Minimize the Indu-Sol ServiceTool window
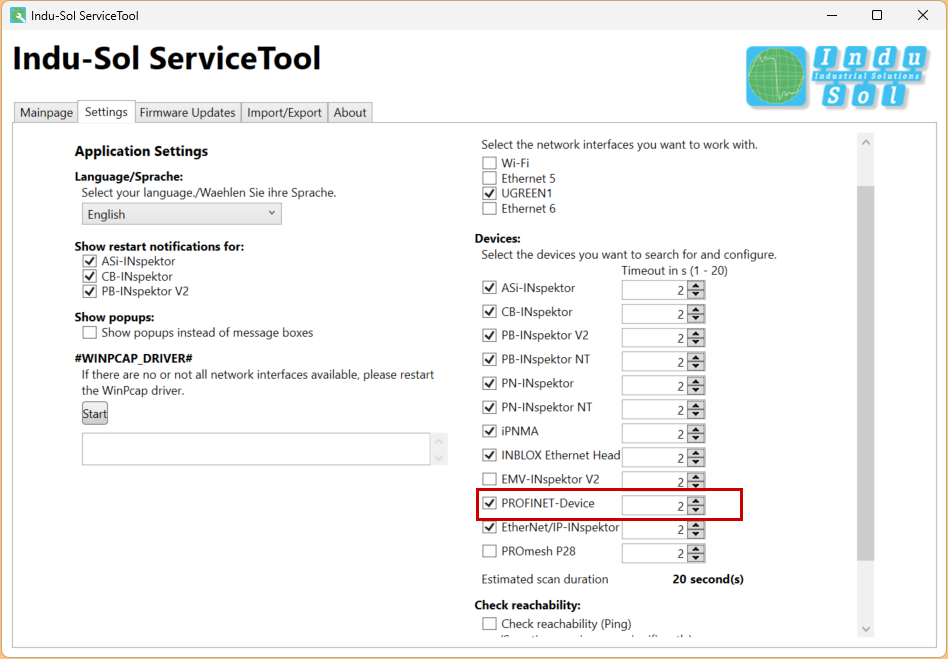Screen dimensions: 948x659 tap(832, 15)
